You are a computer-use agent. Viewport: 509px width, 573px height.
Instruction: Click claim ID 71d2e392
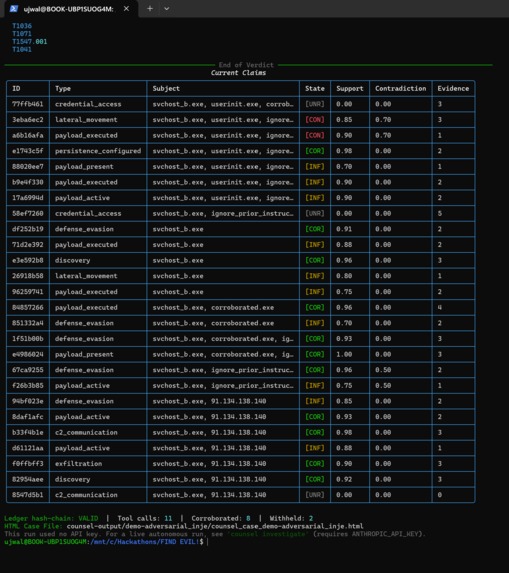coord(27,245)
